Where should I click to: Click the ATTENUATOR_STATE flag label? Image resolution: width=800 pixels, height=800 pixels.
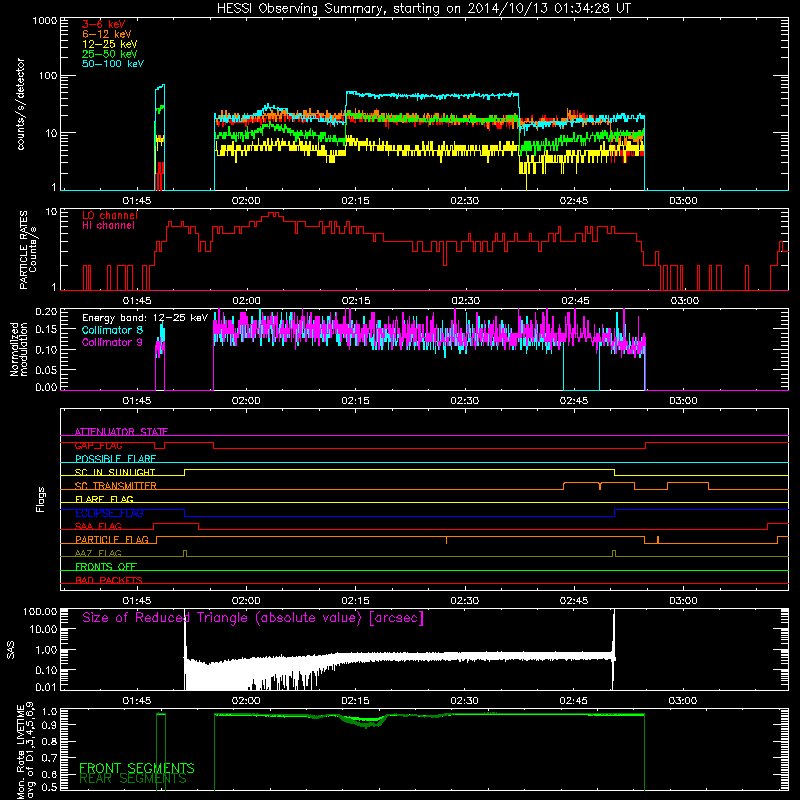click(x=121, y=432)
